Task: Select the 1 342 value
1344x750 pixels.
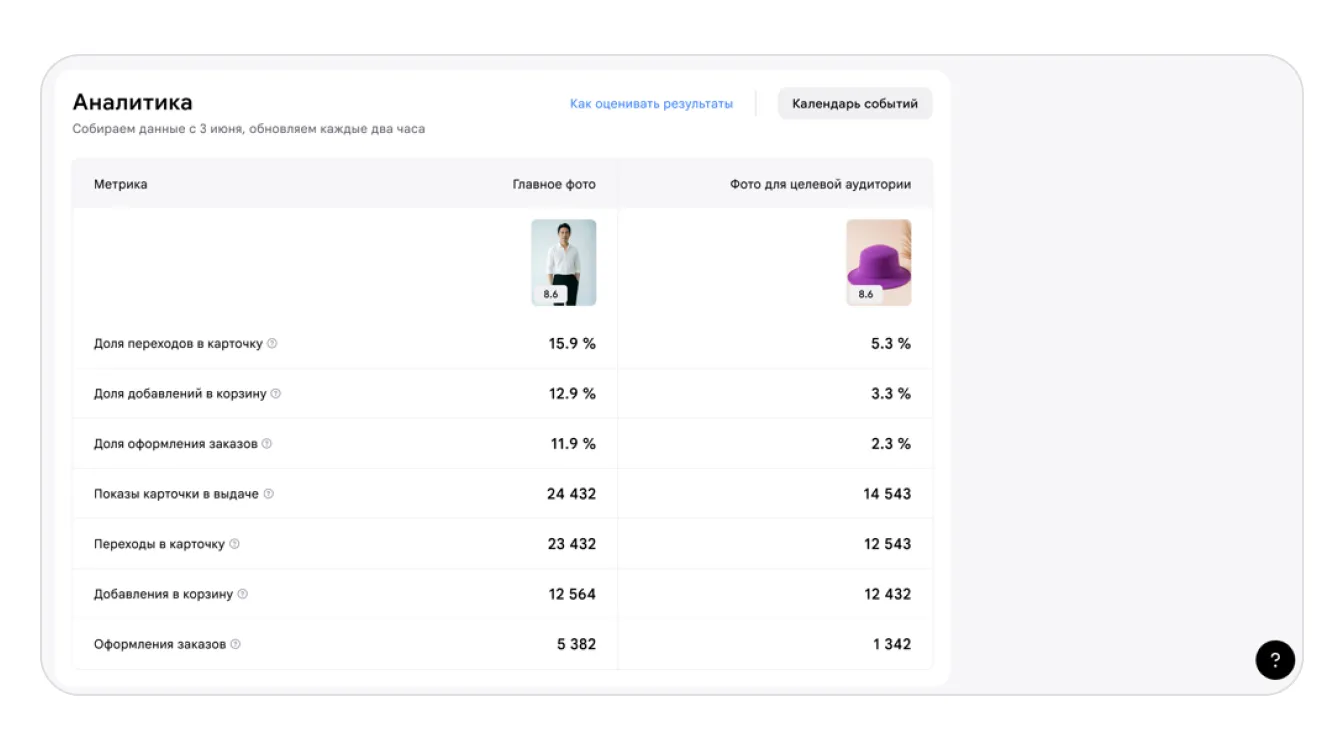Action: point(892,644)
